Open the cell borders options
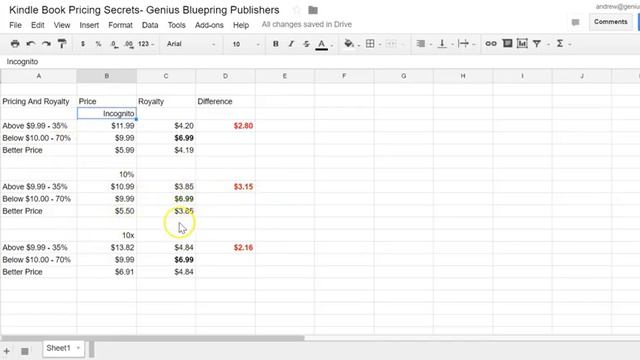Viewport: 640px width, 360px height. 370,44
